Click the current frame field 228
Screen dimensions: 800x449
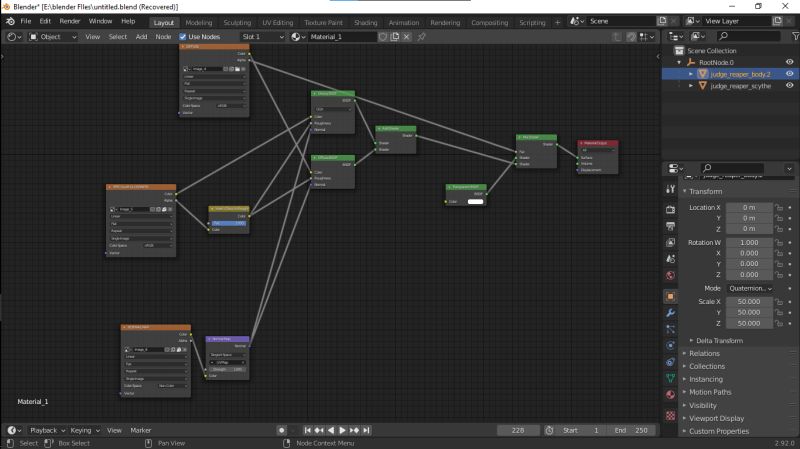[x=518, y=430]
